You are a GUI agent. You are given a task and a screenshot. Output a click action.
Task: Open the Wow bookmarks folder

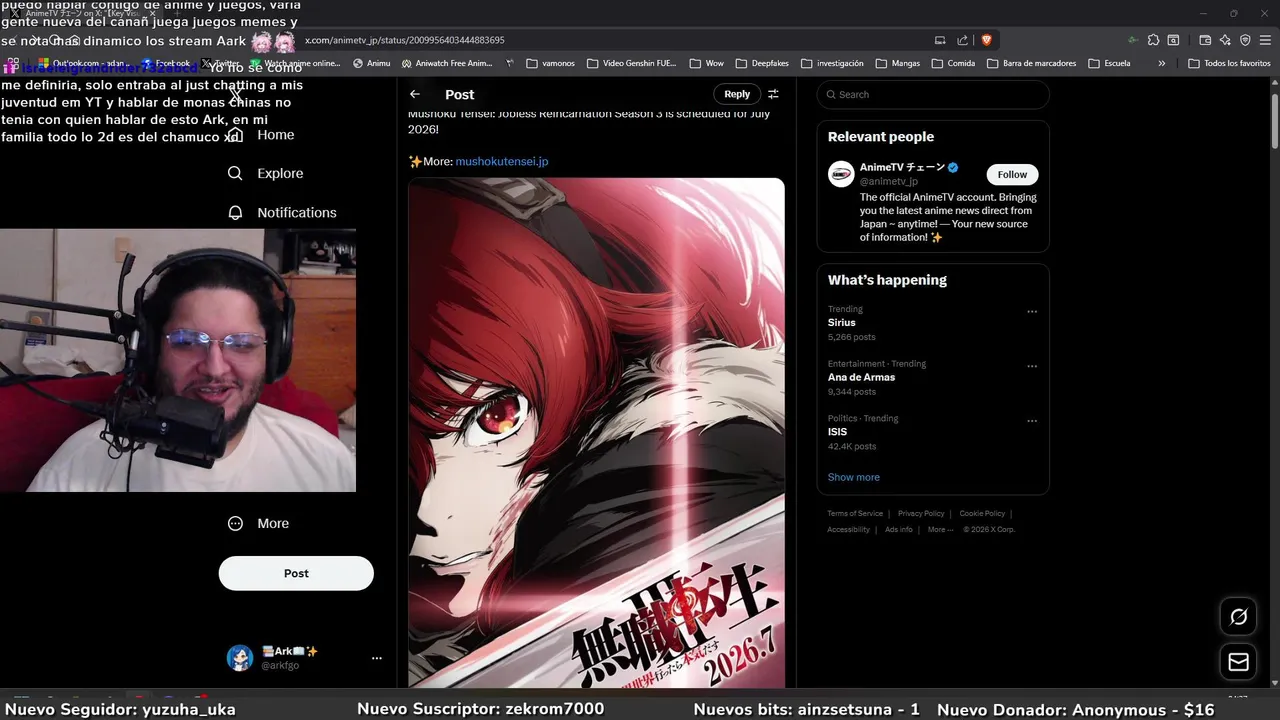tap(706, 63)
